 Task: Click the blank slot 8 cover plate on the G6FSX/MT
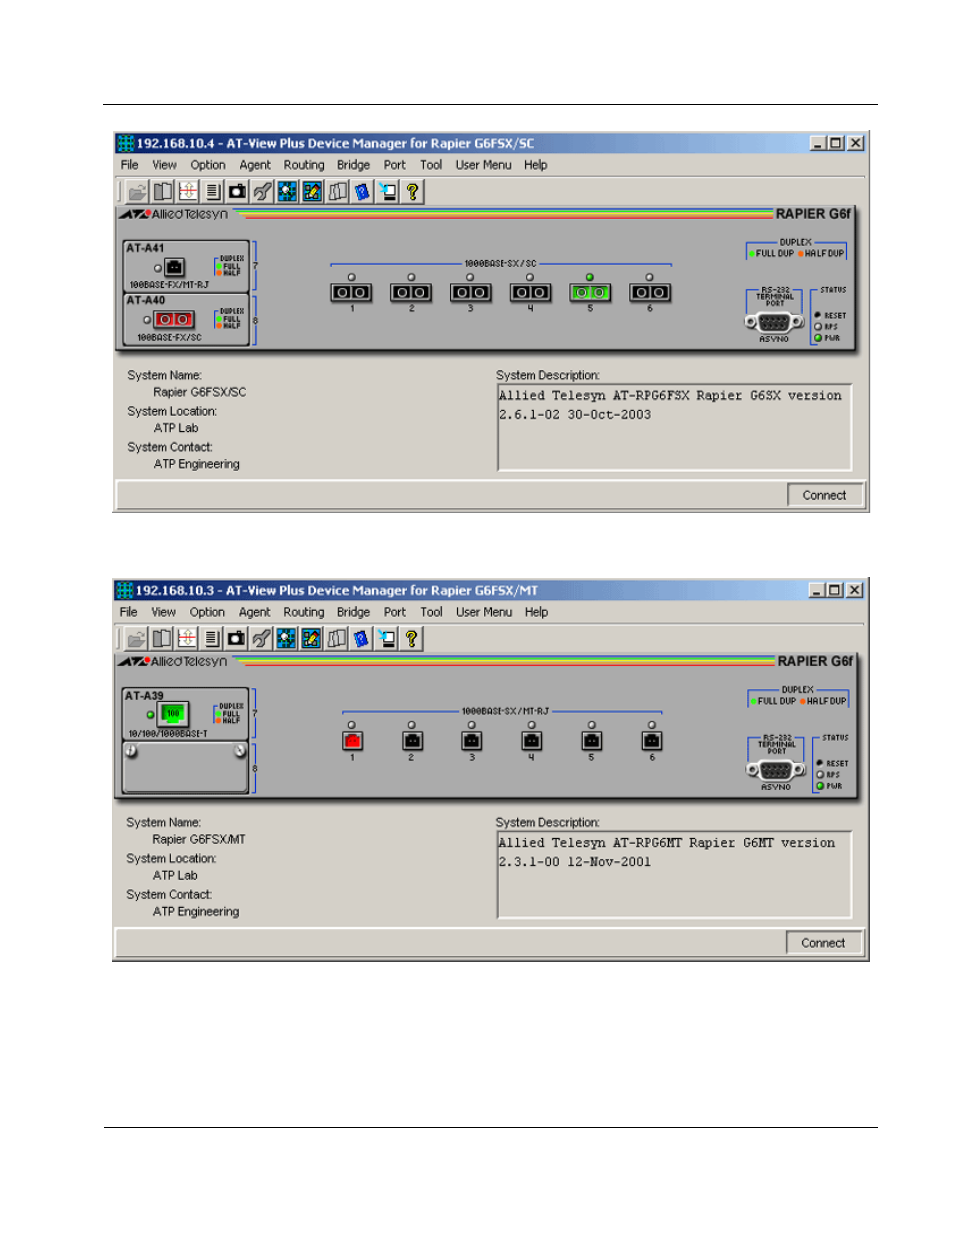[x=185, y=767]
